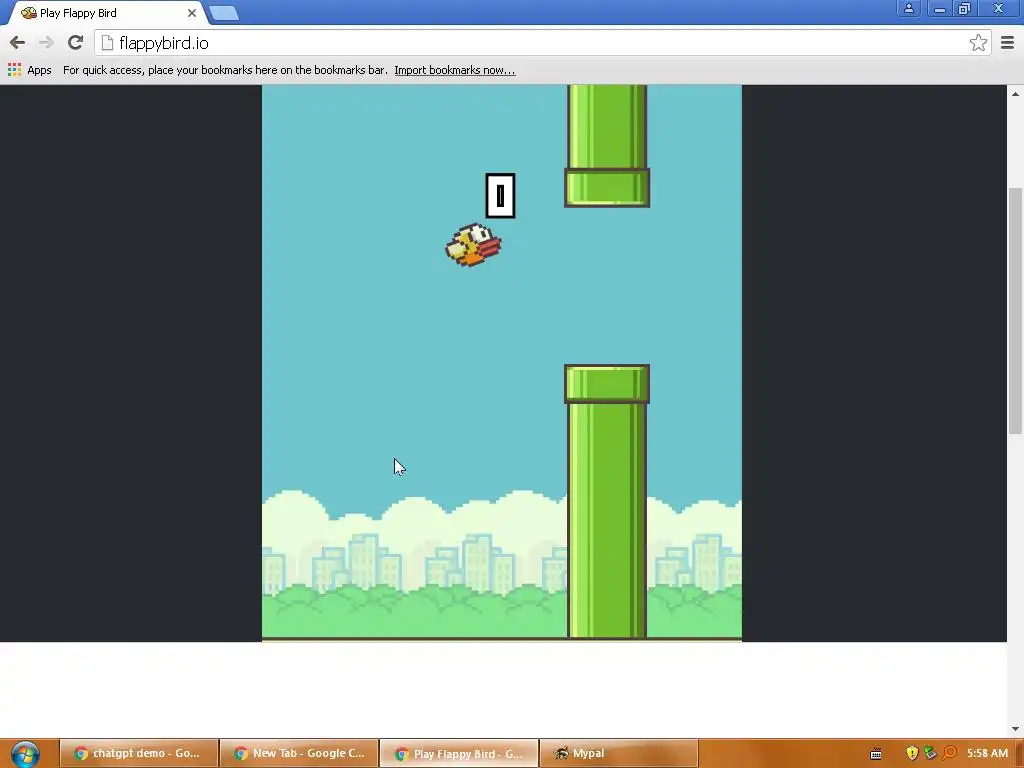
Task: Click the browser Back arrow
Action: (18, 43)
